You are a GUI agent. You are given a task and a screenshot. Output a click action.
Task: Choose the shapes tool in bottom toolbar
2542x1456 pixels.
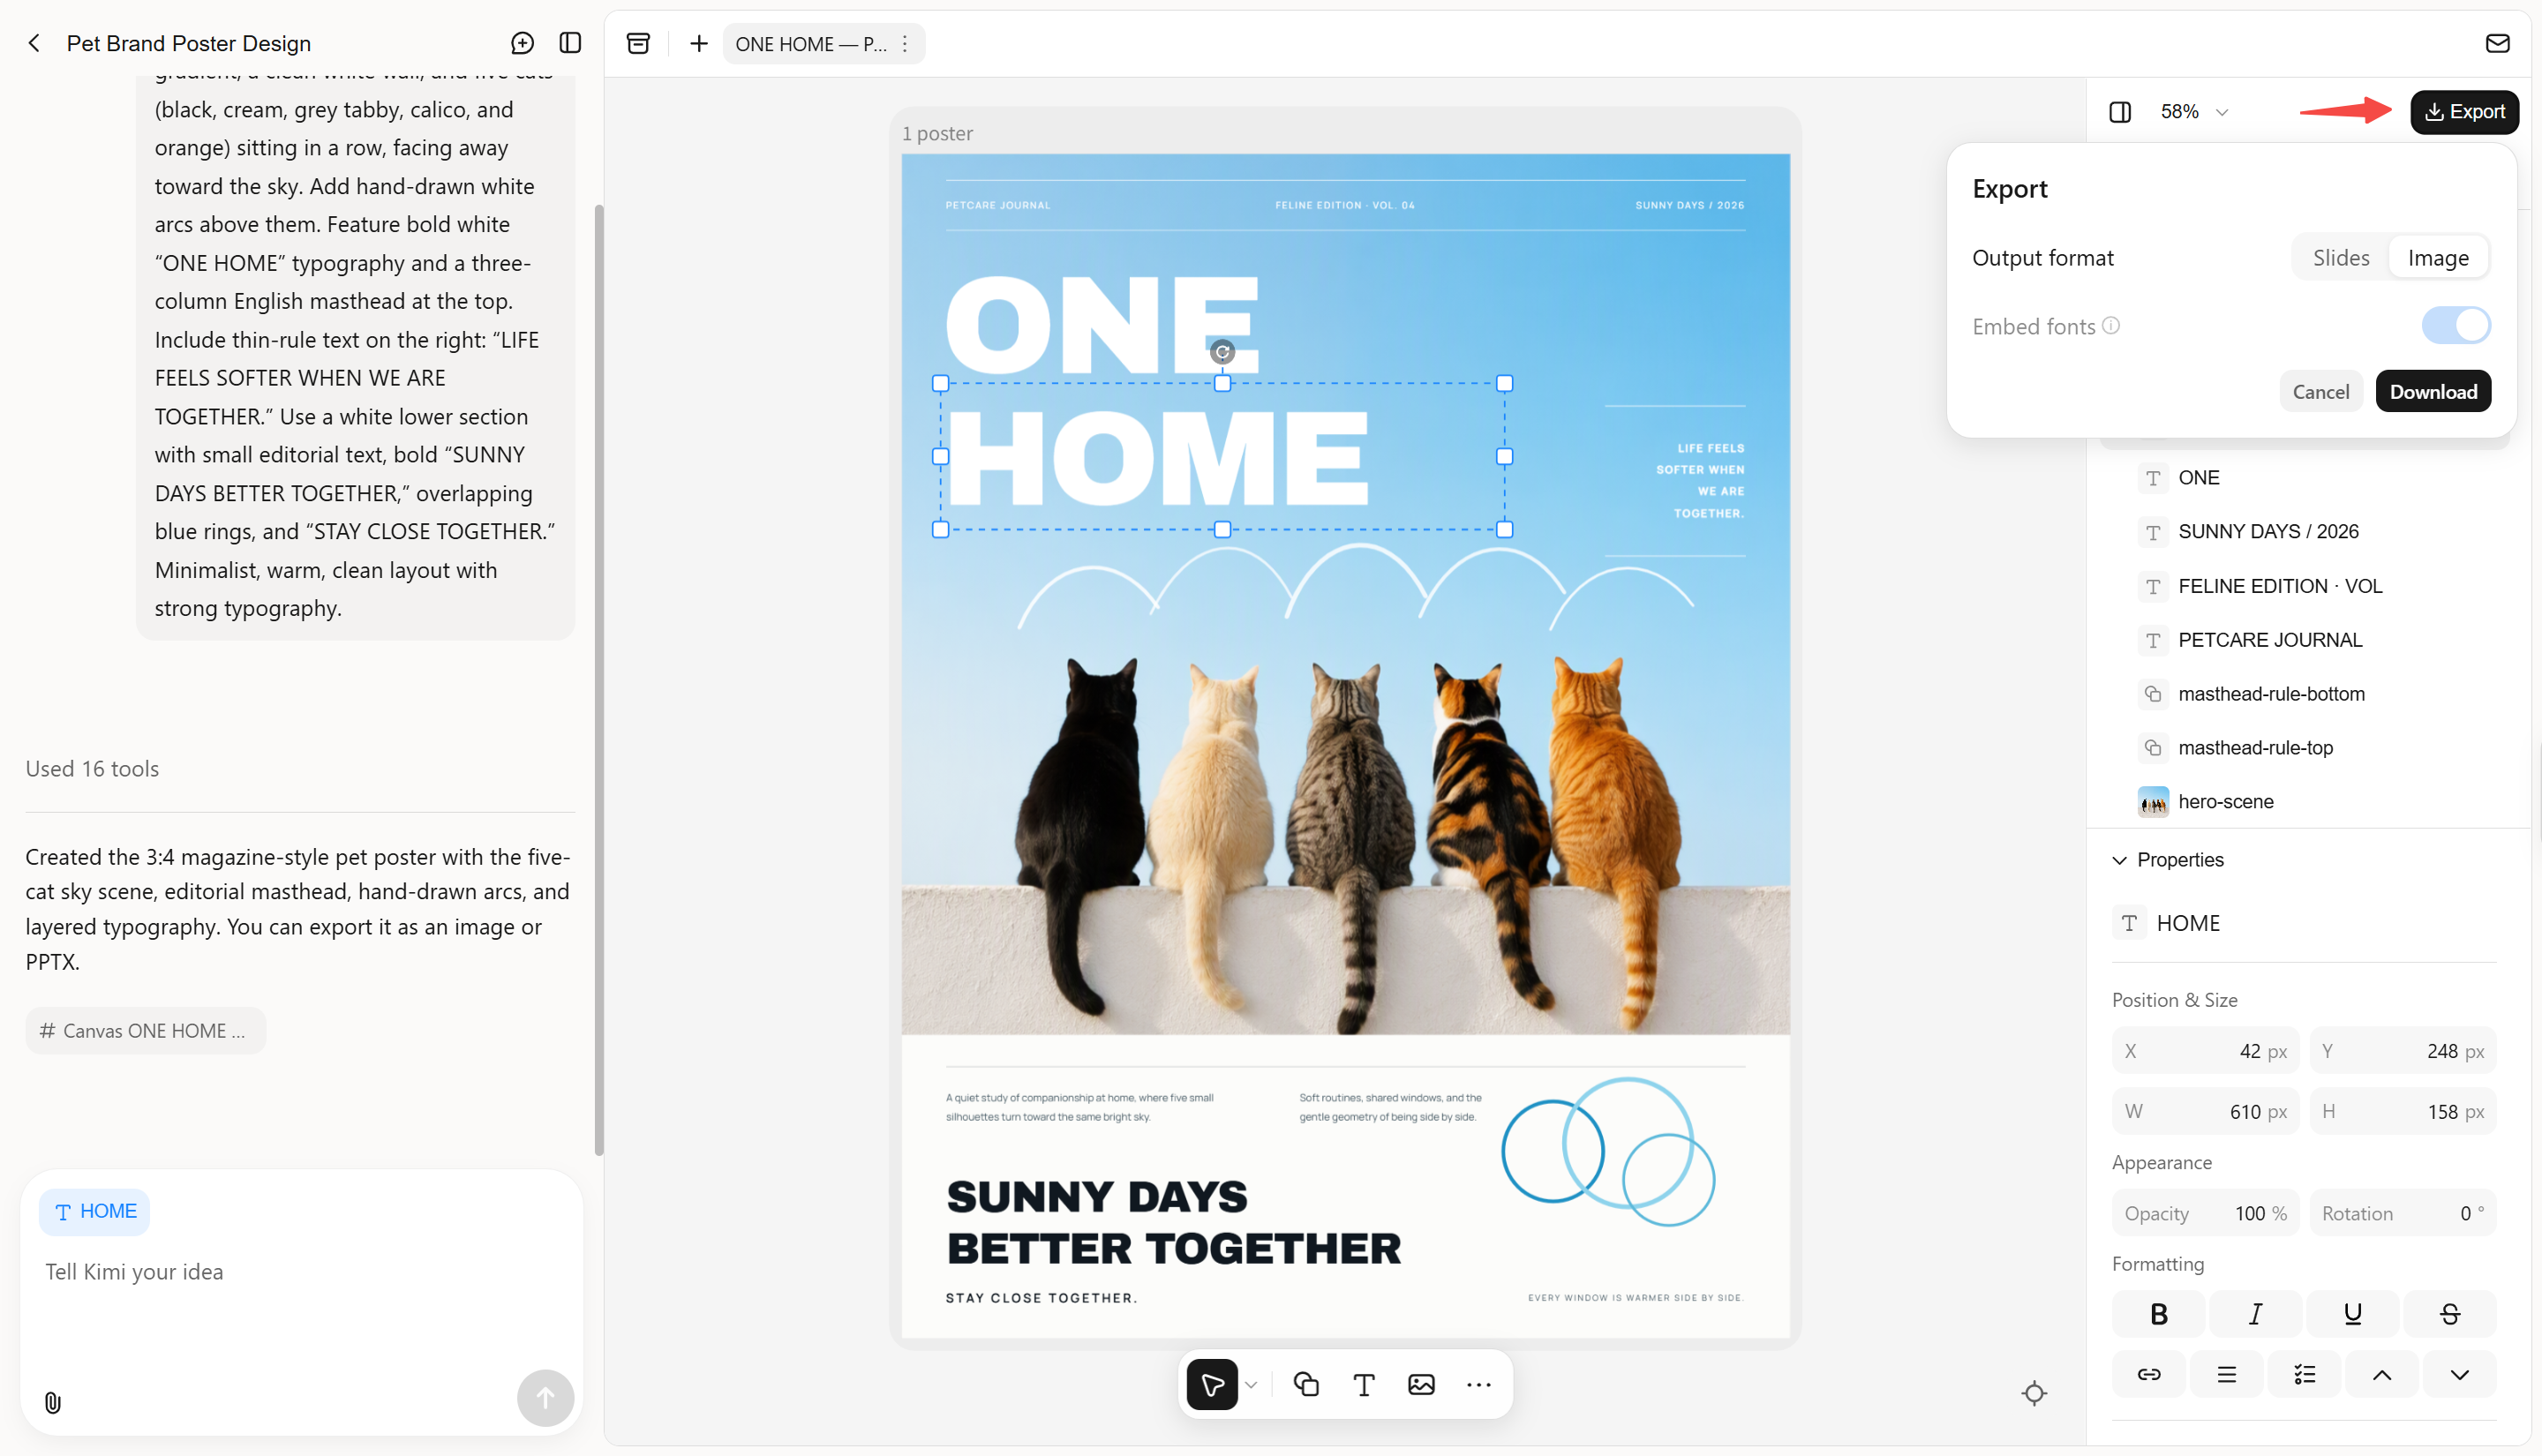click(x=1306, y=1384)
